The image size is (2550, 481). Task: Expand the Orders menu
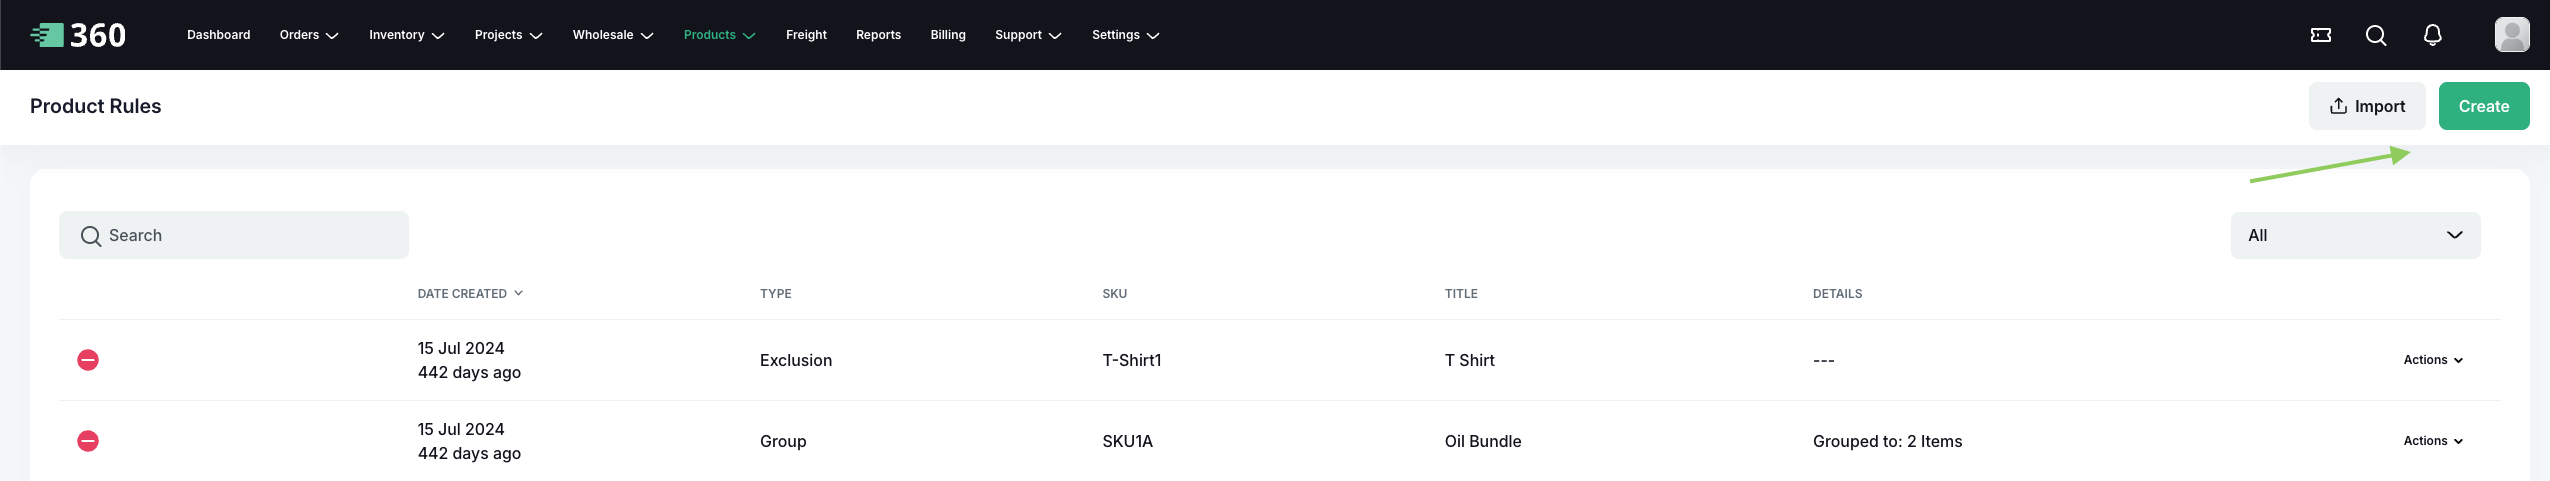[x=308, y=35]
